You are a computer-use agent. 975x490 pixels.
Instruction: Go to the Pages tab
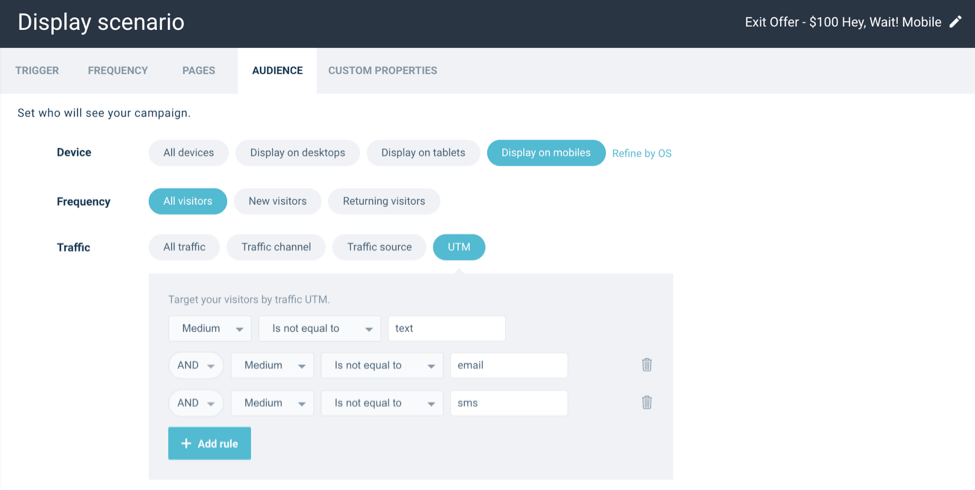(x=198, y=71)
